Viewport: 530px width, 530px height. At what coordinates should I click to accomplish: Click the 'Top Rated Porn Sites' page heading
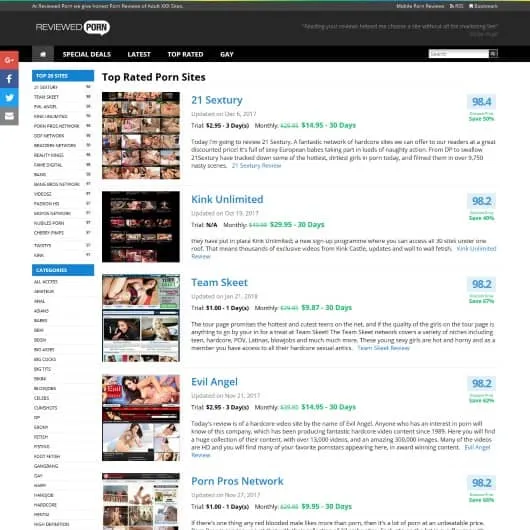click(x=154, y=77)
